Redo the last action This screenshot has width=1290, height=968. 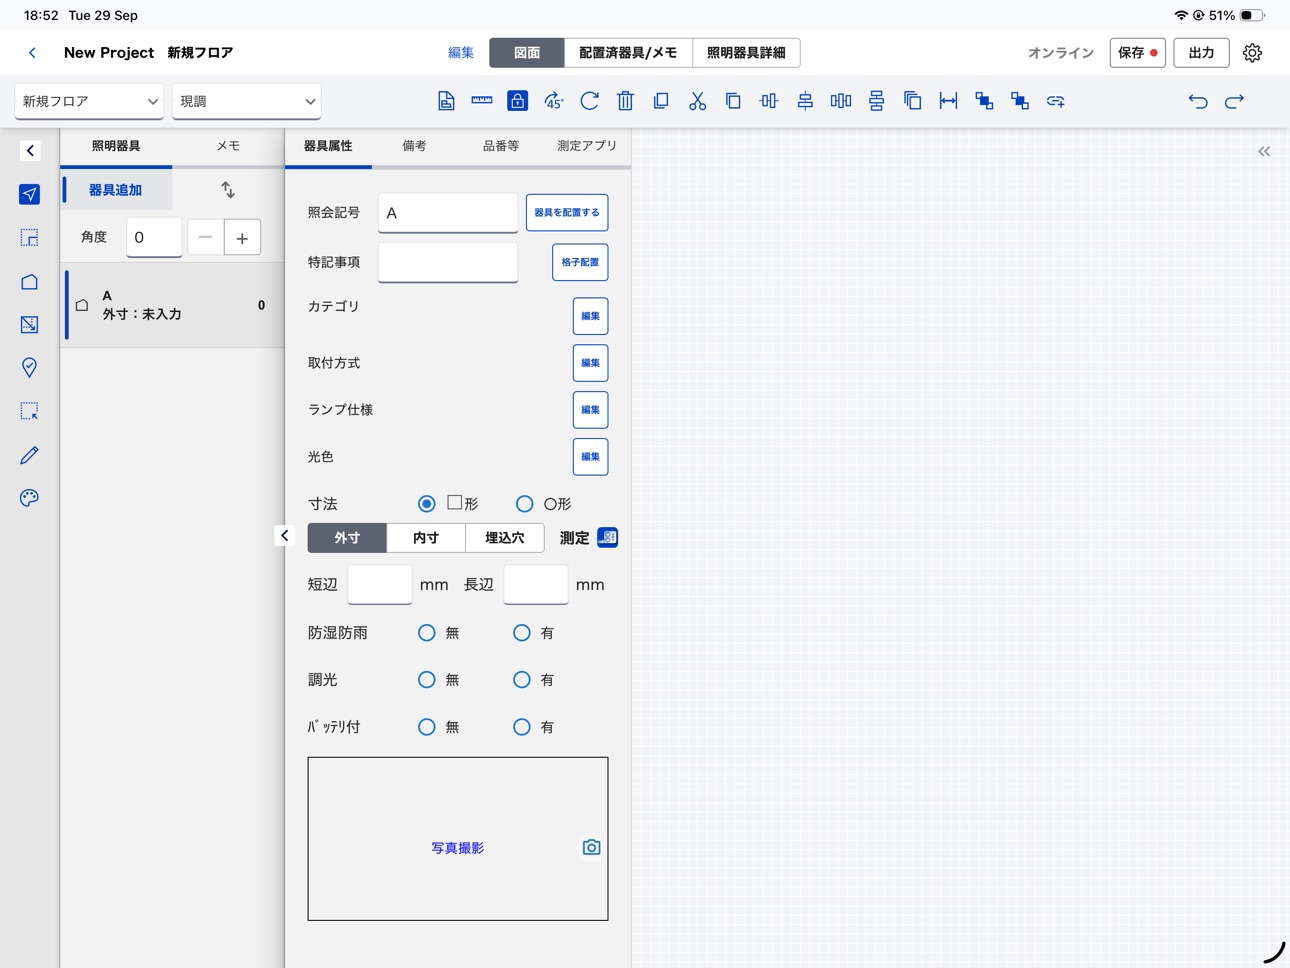click(1235, 101)
